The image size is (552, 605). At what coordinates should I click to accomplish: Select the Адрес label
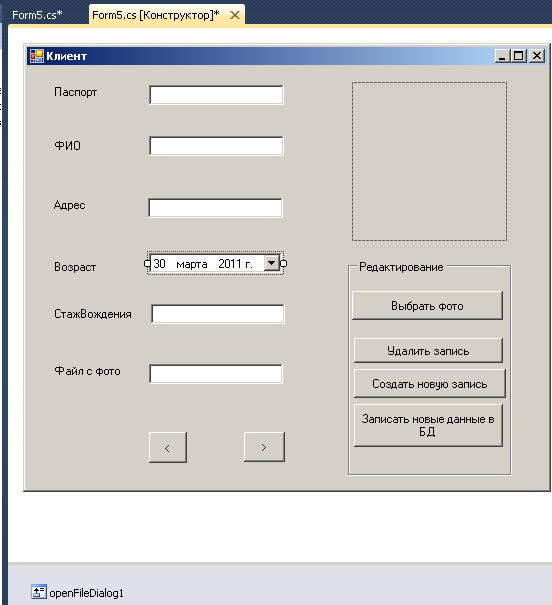click(x=69, y=205)
